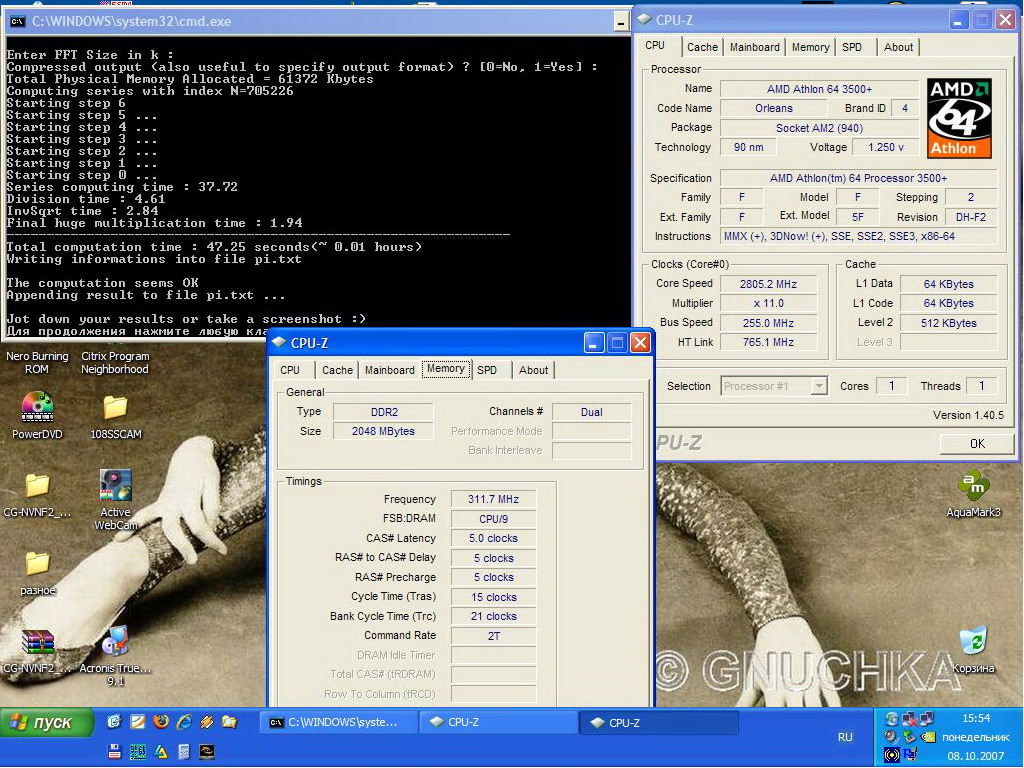The width and height of the screenshot is (1024, 768).
Task: Click the black square quick launch icon
Action: tap(207, 752)
